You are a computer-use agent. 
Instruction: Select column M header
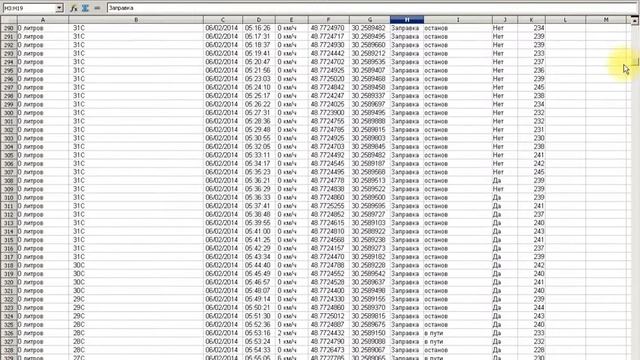pos(606,20)
